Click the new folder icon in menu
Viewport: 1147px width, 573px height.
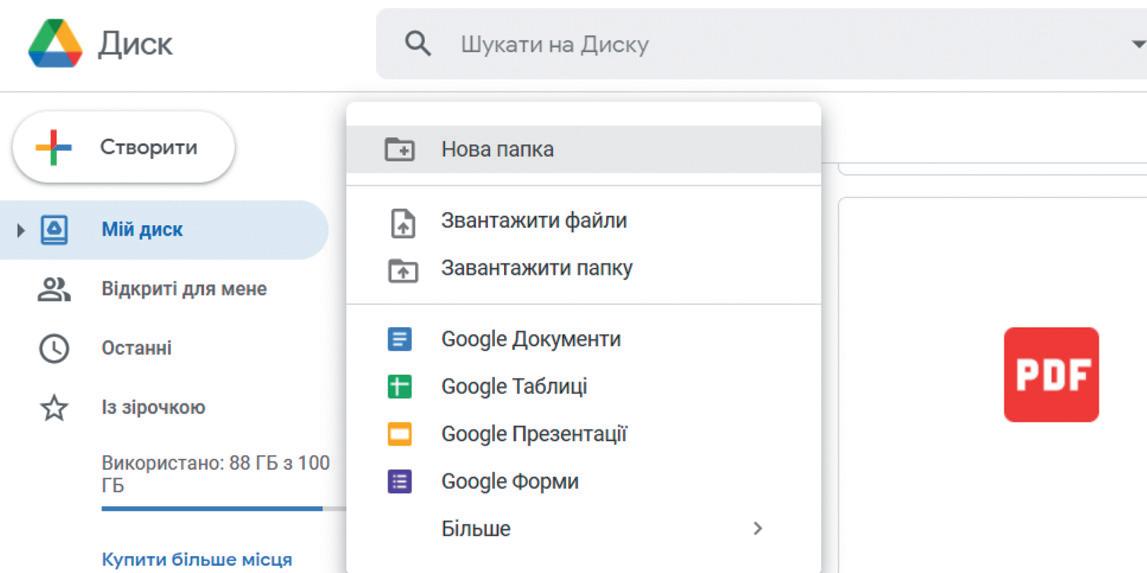(400, 149)
